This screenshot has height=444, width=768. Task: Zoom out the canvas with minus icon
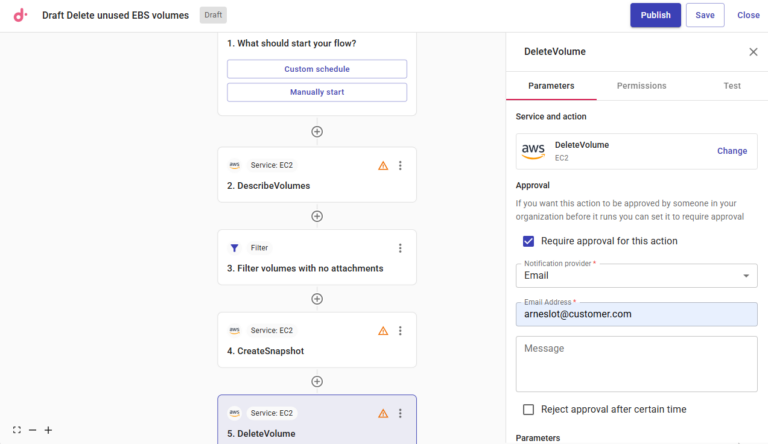[x=32, y=430]
